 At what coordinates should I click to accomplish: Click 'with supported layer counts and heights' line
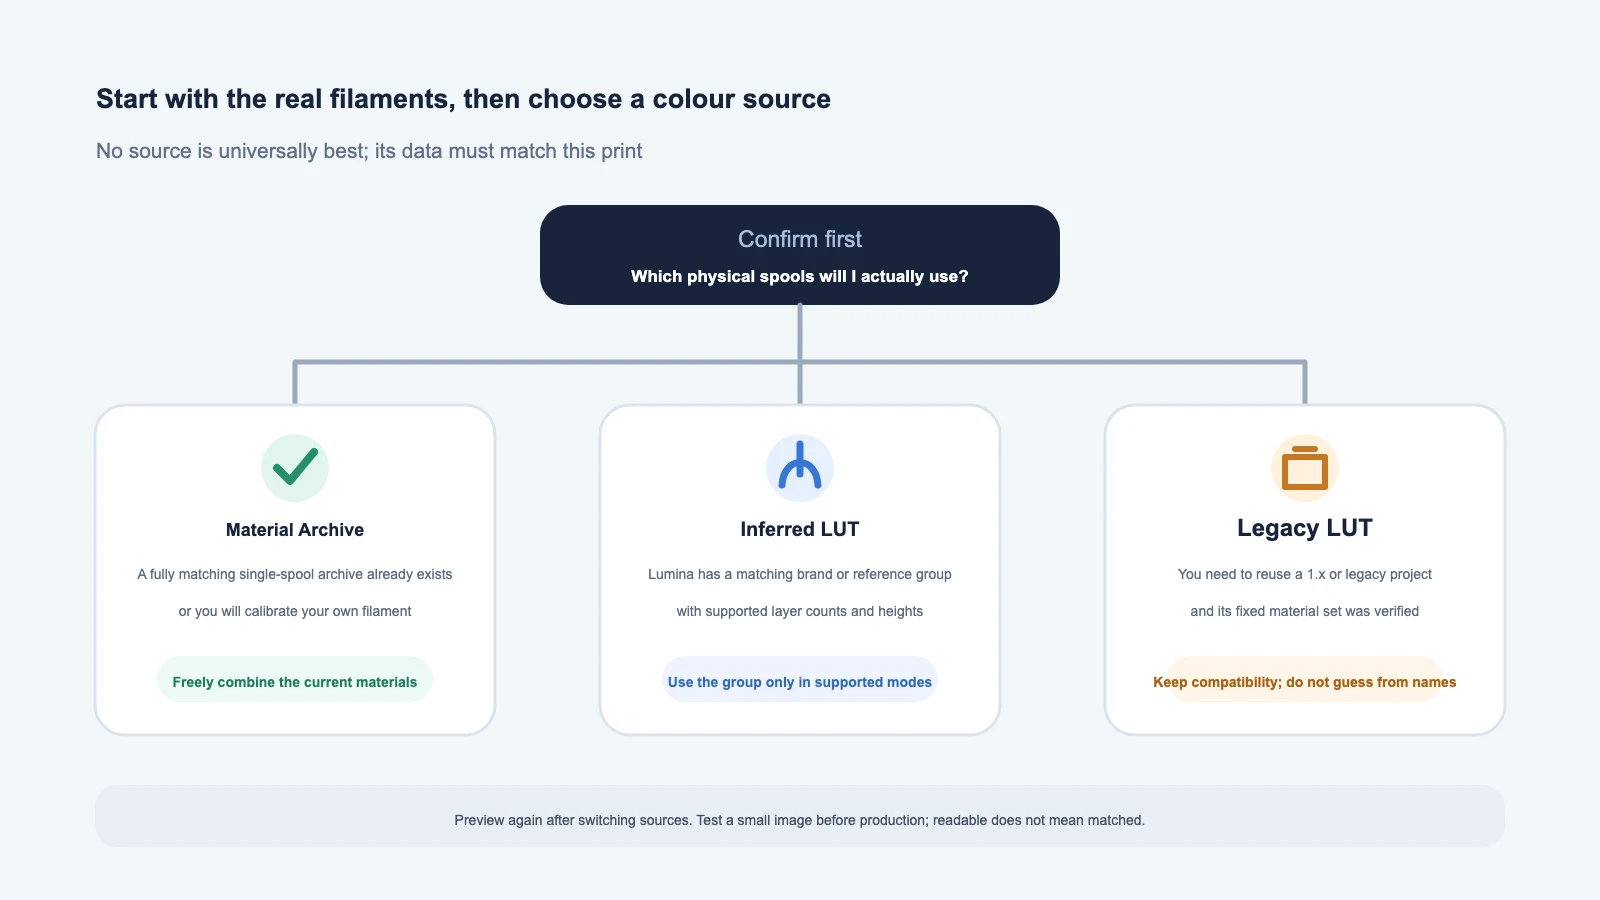800,611
